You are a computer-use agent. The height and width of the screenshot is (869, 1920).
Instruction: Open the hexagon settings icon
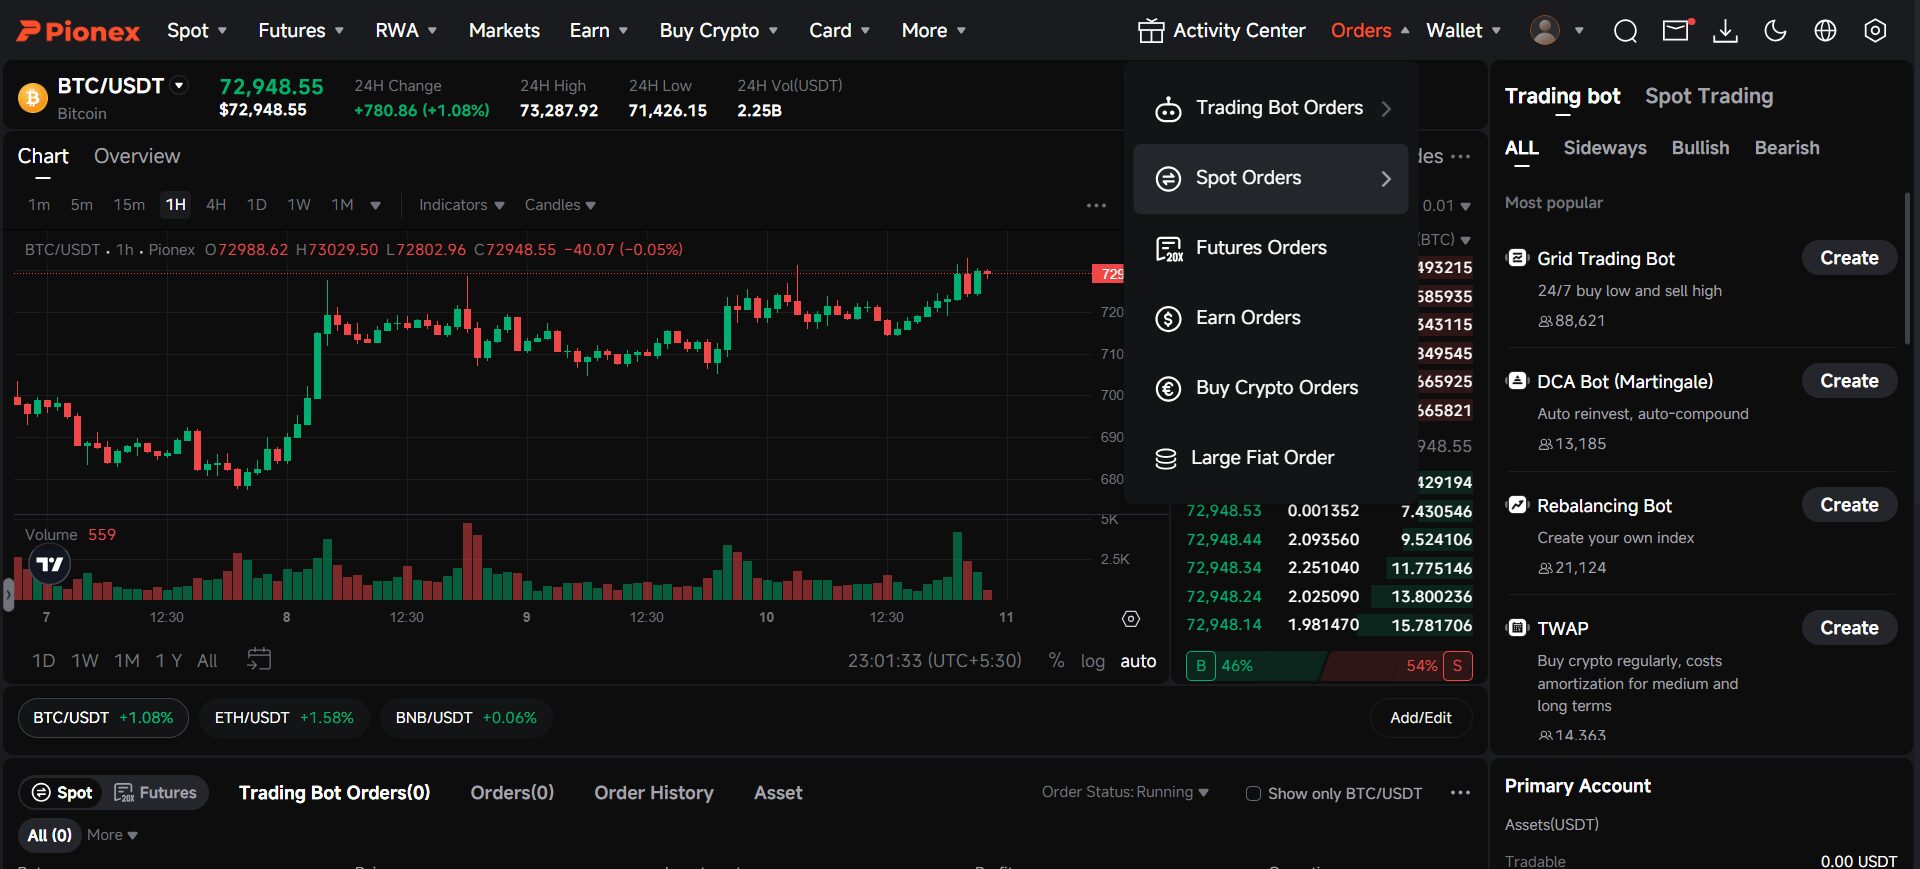[x=1875, y=31]
